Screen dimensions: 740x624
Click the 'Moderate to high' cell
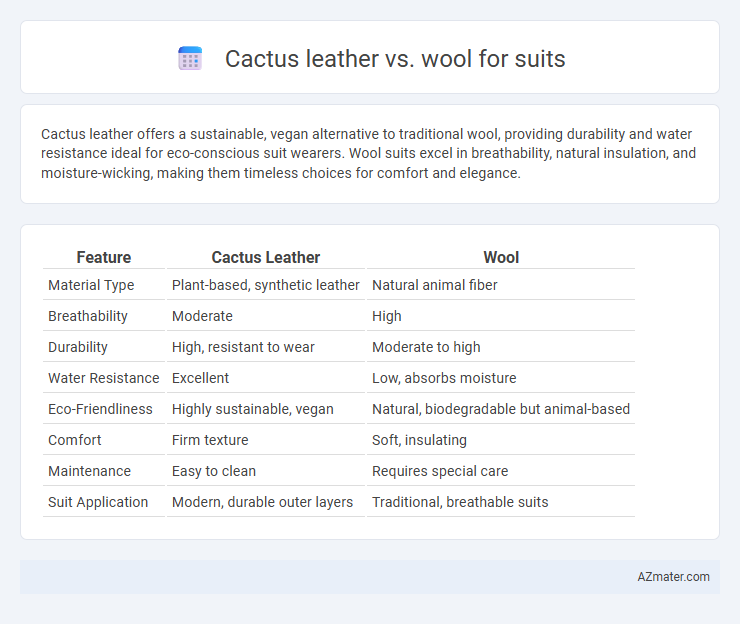426,347
